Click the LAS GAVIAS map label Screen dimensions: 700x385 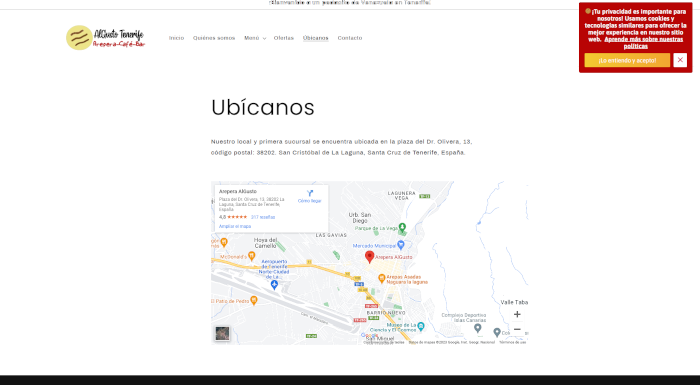(331, 235)
